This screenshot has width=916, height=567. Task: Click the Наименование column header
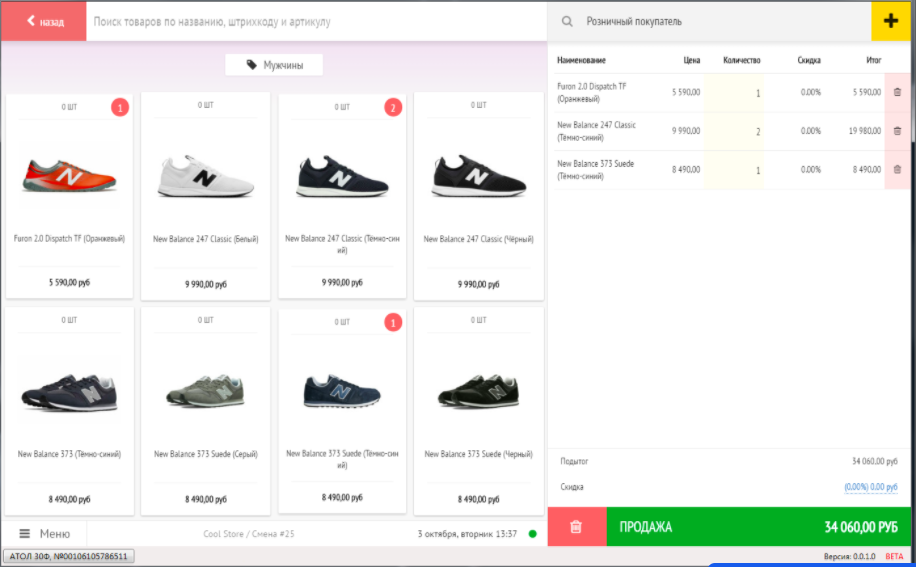coord(581,60)
